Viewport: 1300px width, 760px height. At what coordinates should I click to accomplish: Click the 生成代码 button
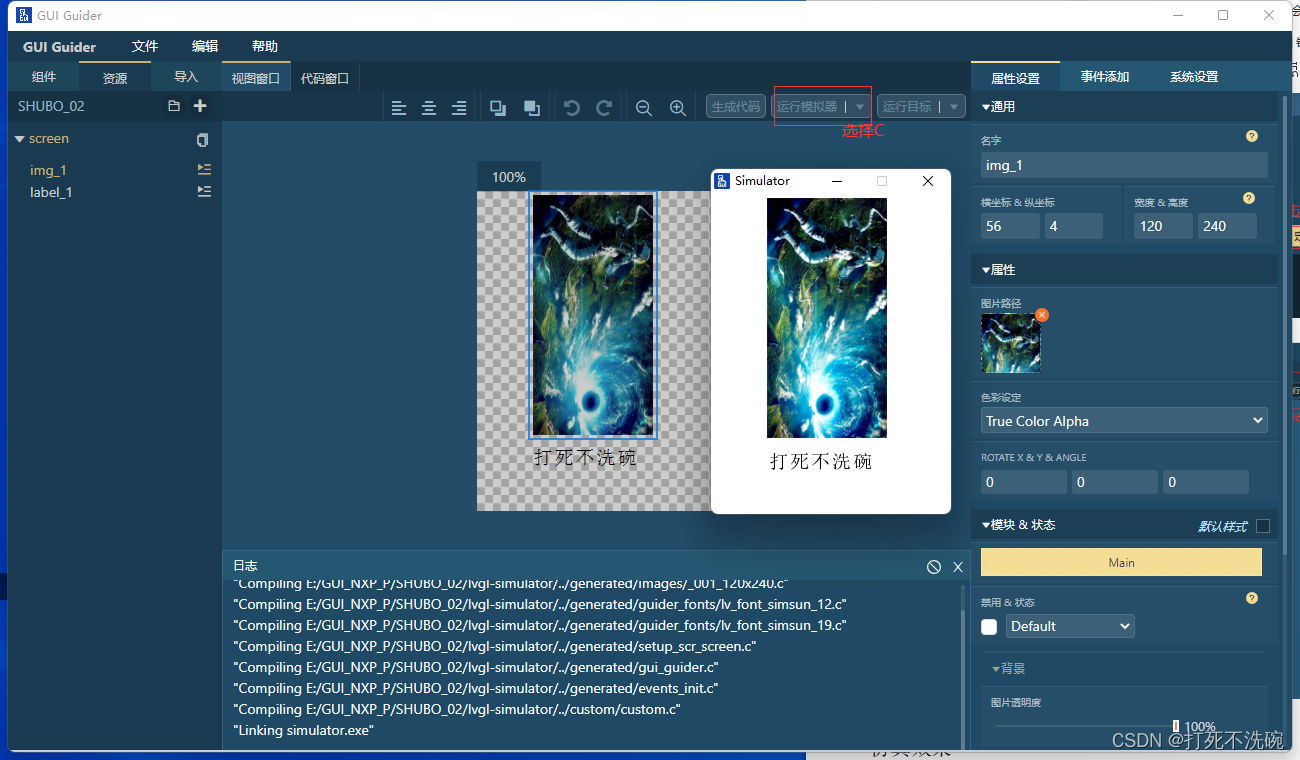point(736,107)
